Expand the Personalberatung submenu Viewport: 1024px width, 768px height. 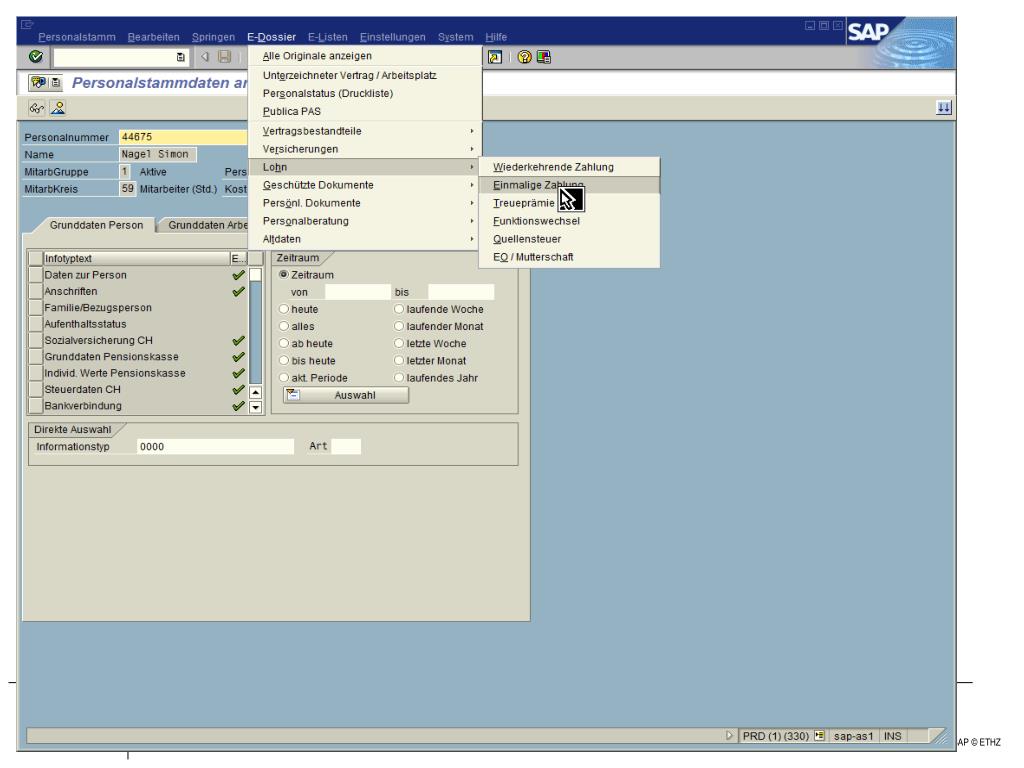coord(364,221)
